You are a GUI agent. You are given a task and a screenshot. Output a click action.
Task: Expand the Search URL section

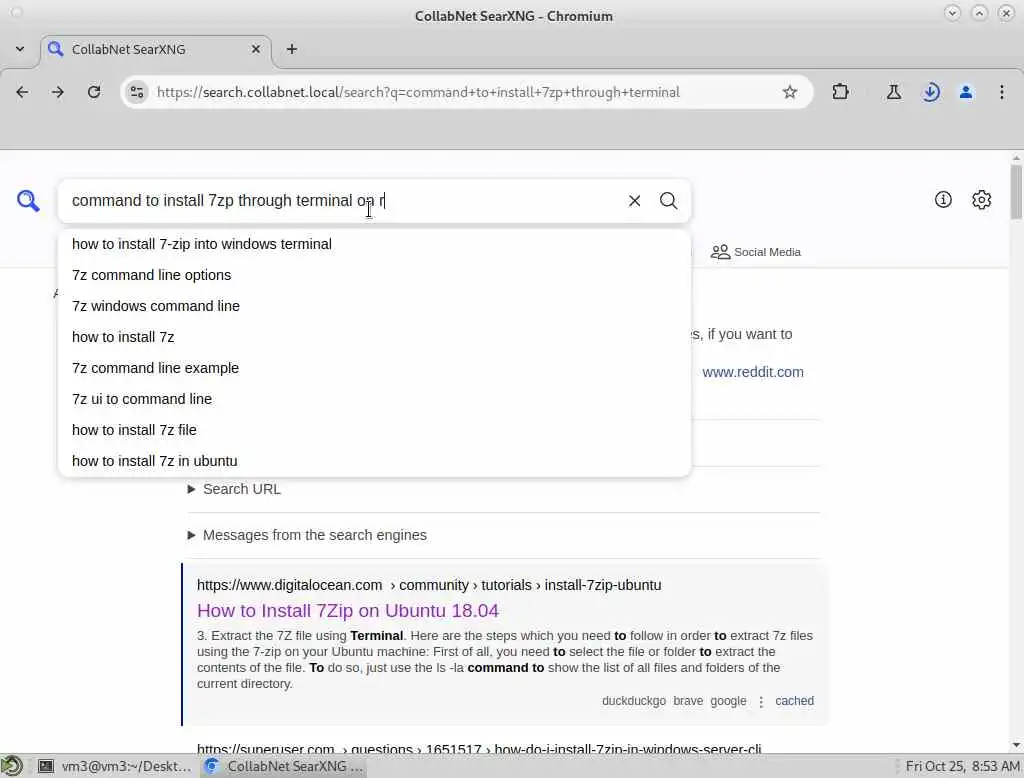click(234, 489)
